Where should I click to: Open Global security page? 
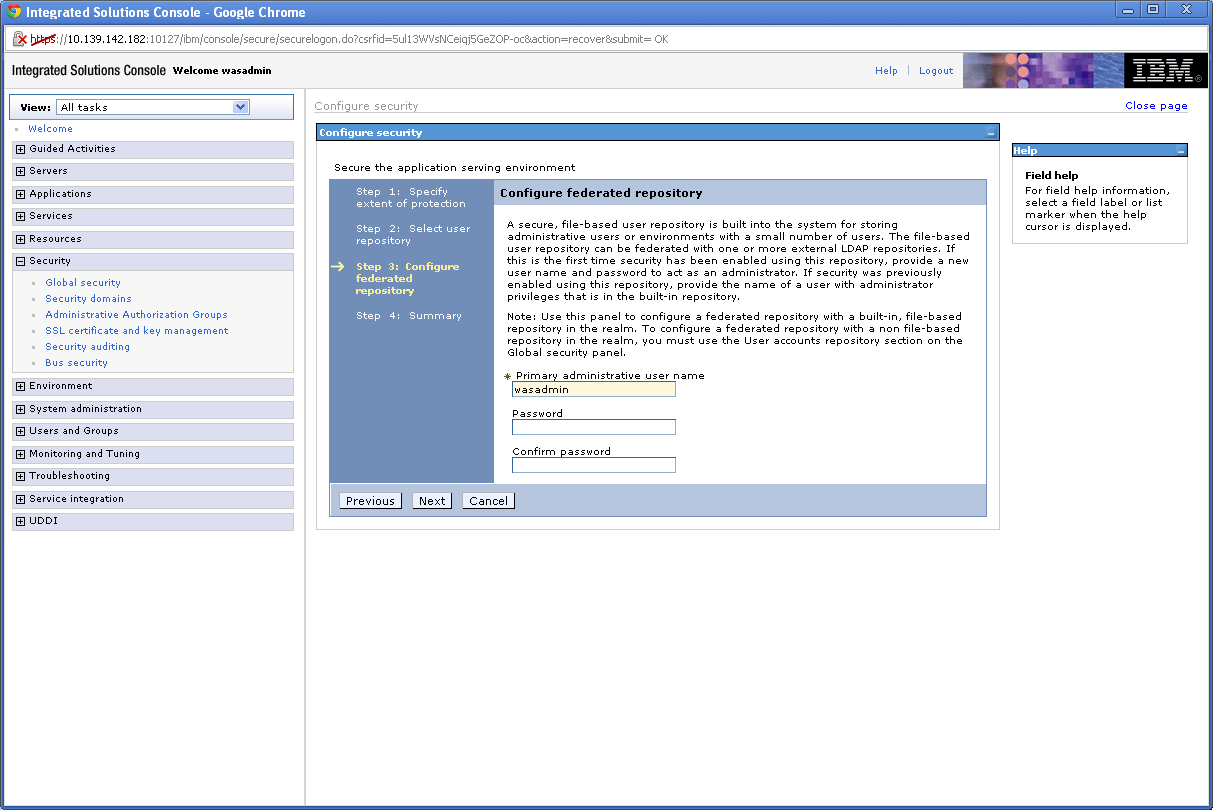point(83,283)
